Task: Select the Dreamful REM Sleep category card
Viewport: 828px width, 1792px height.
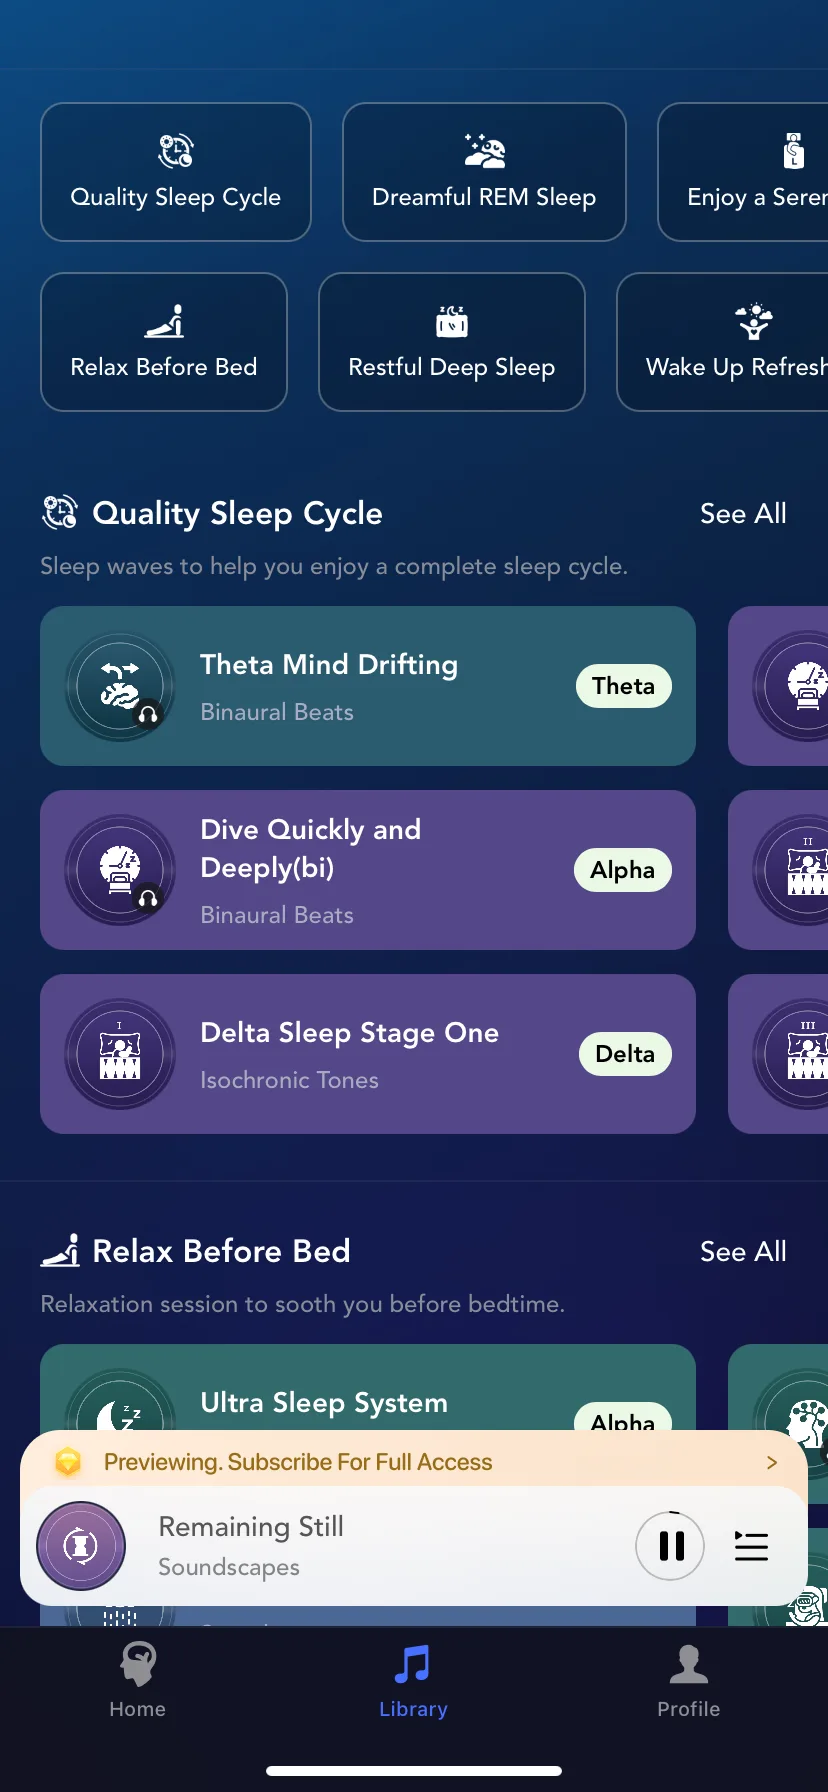Action: (x=484, y=172)
